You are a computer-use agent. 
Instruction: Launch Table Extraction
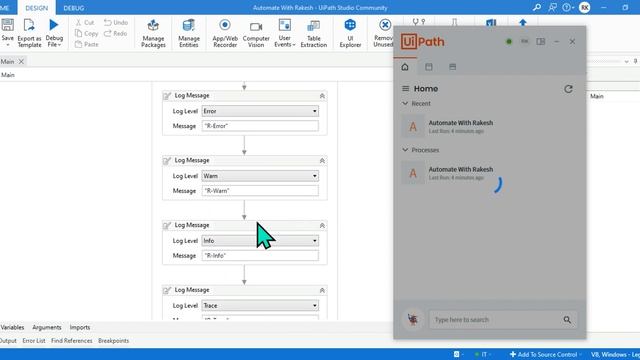click(x=313, y=33)
